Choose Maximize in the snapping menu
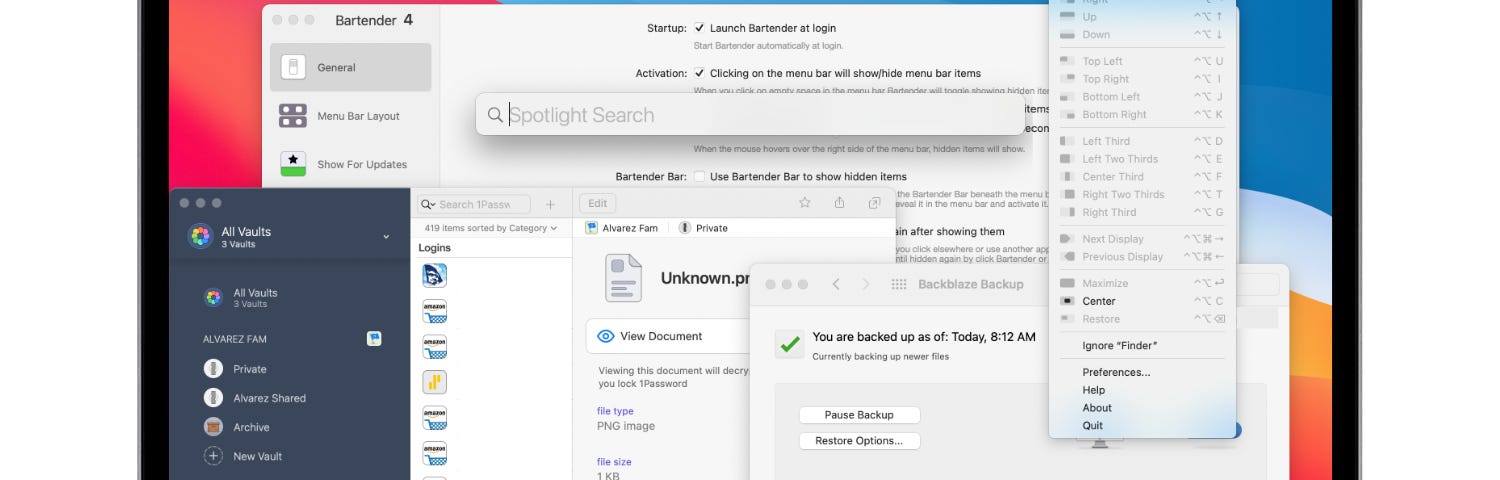This screenshot has width=1500, height=480. (x=1142, y=283)
